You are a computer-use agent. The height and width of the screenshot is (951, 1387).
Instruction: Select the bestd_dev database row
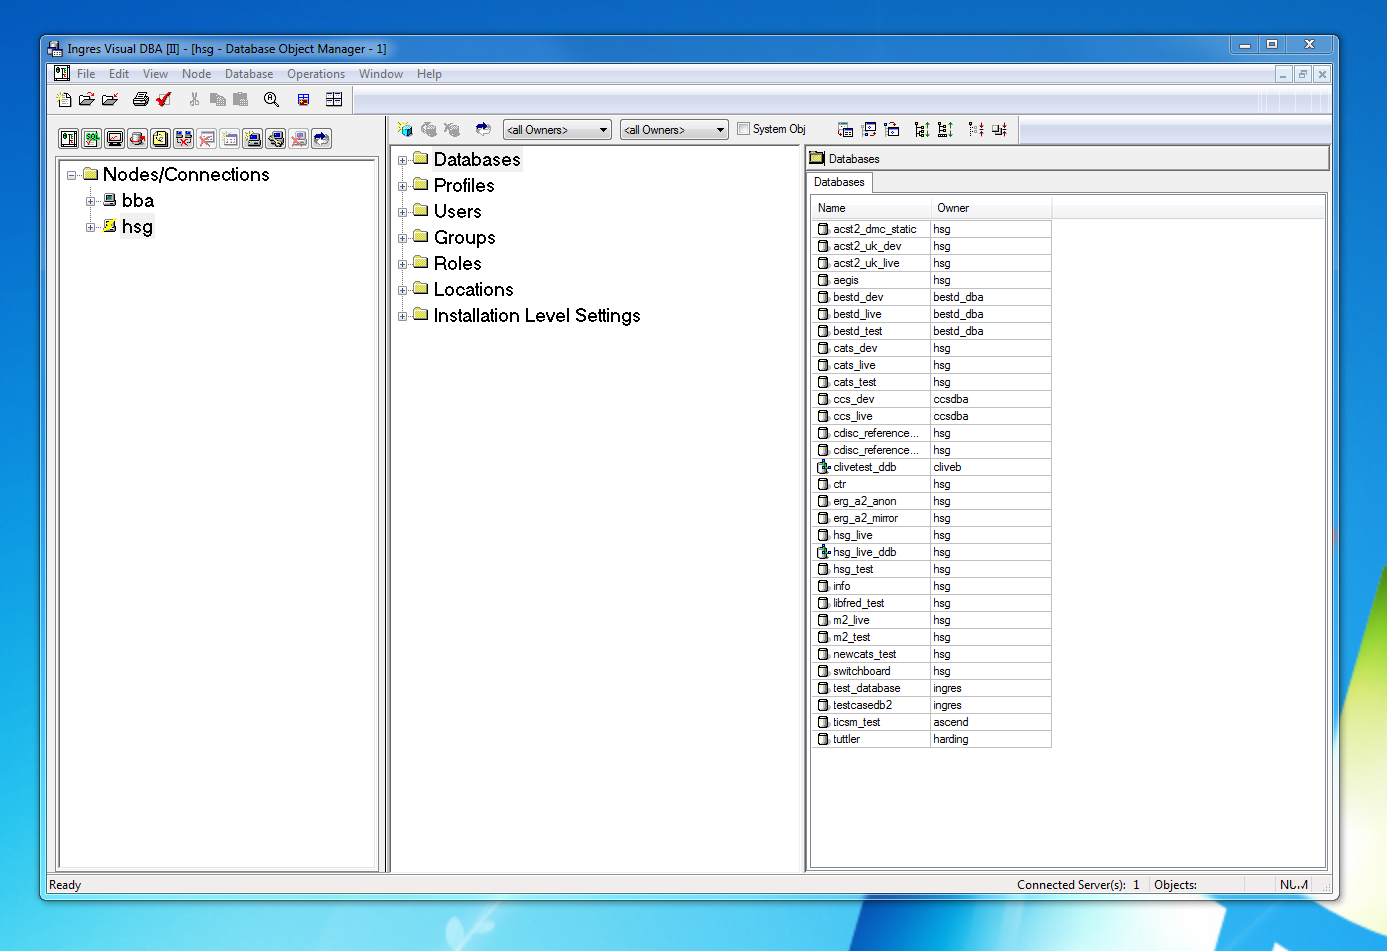coord(932,297)
